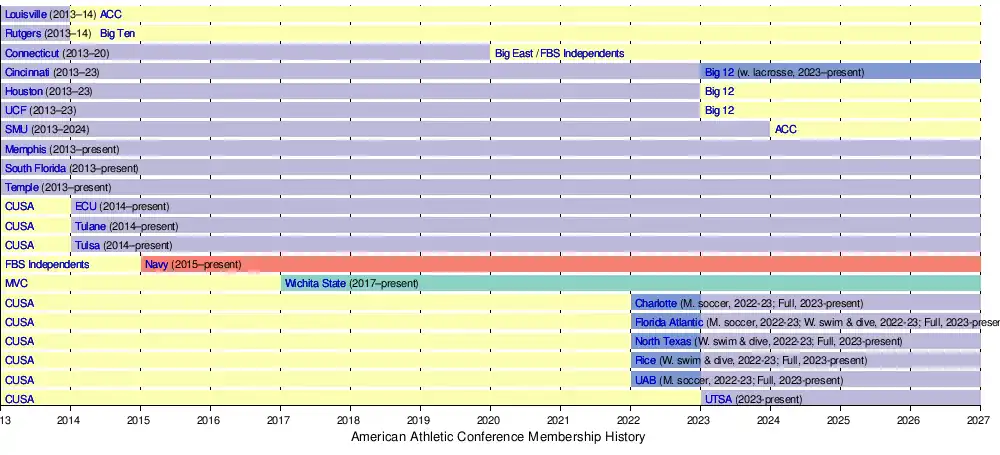The height and width of the screenshot is (455, 1000).
Task: Click the Rutgers link
Action: point(23,33)
